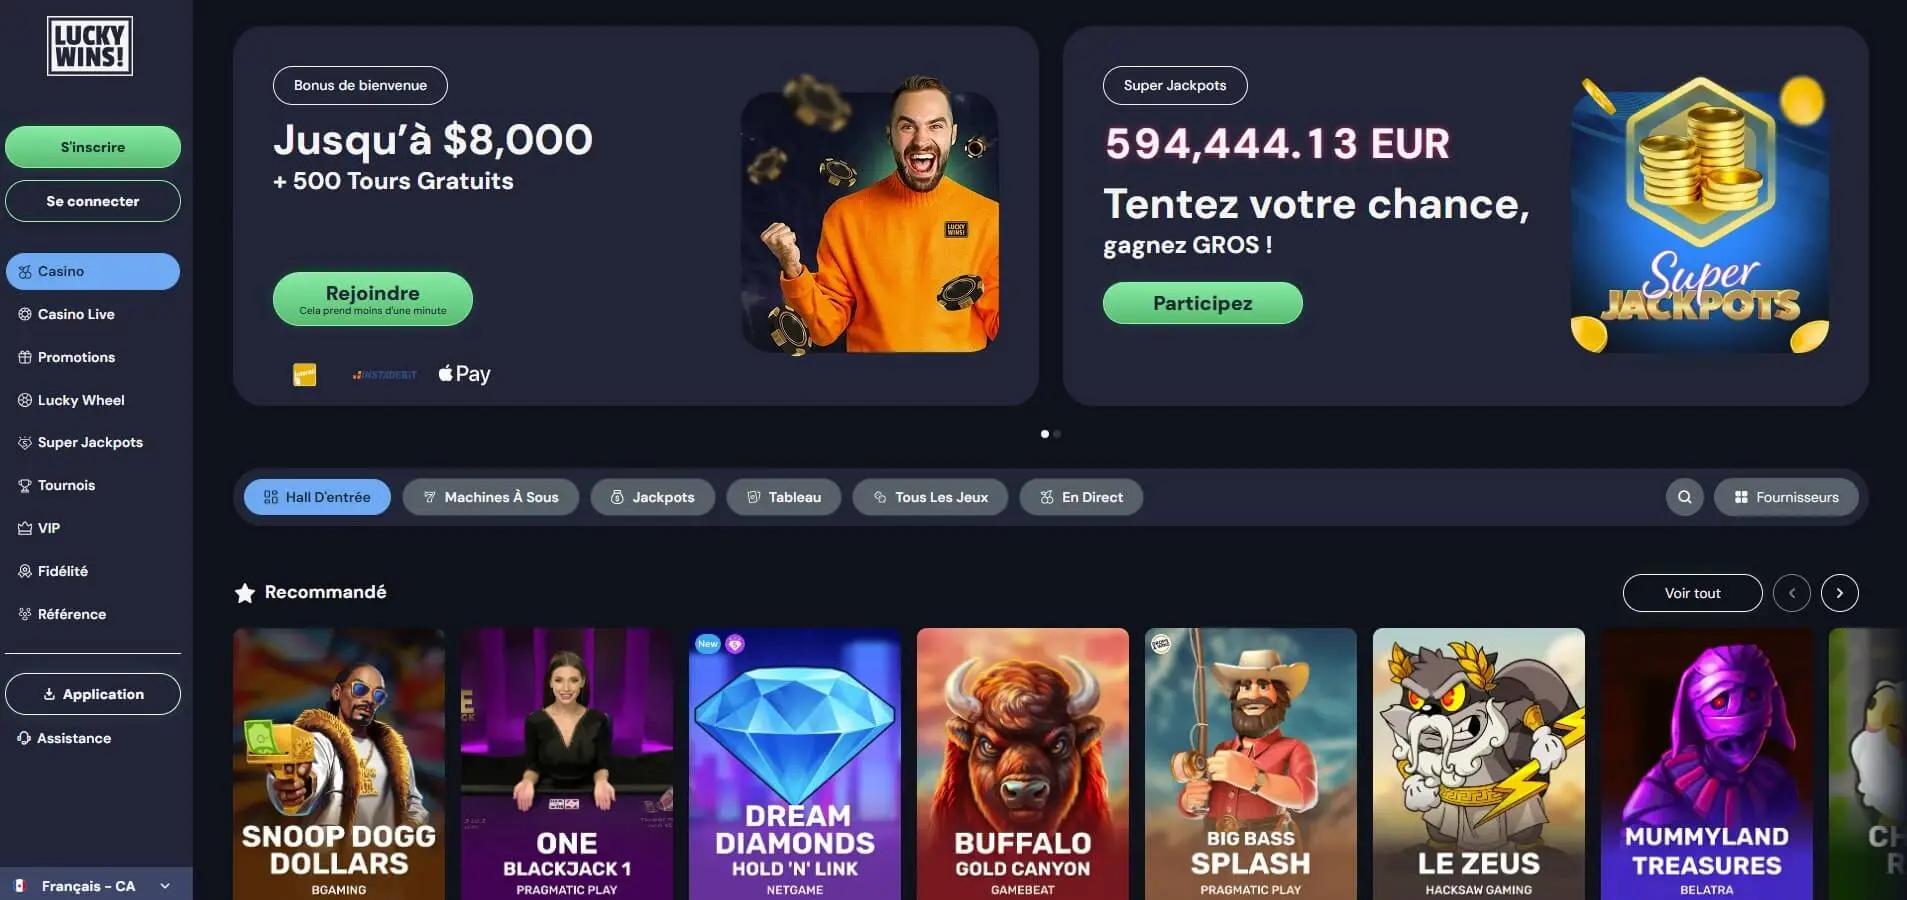Open the Fournisseurs providers list
Image resolution: width=1907 pixels, height=900 pixels.
coord(1786,497)
